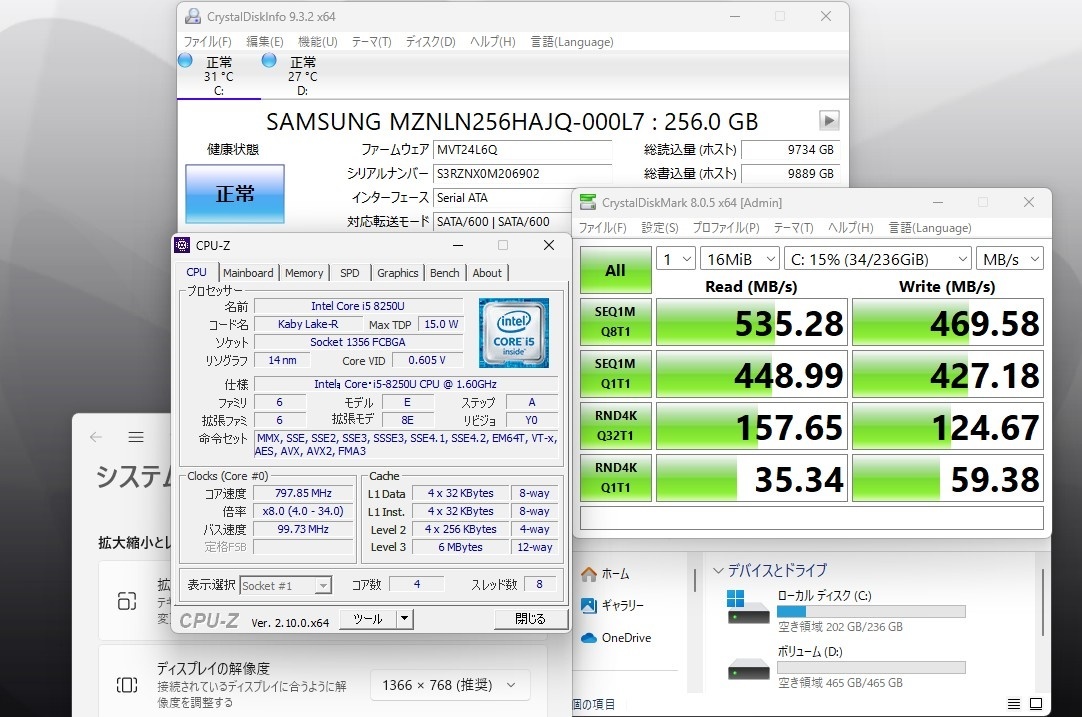Run the SEQ1M Q8T1 test button
The height and width of the screenshot is (717, 1082).
pyautogui.click(x=616, y=322)
